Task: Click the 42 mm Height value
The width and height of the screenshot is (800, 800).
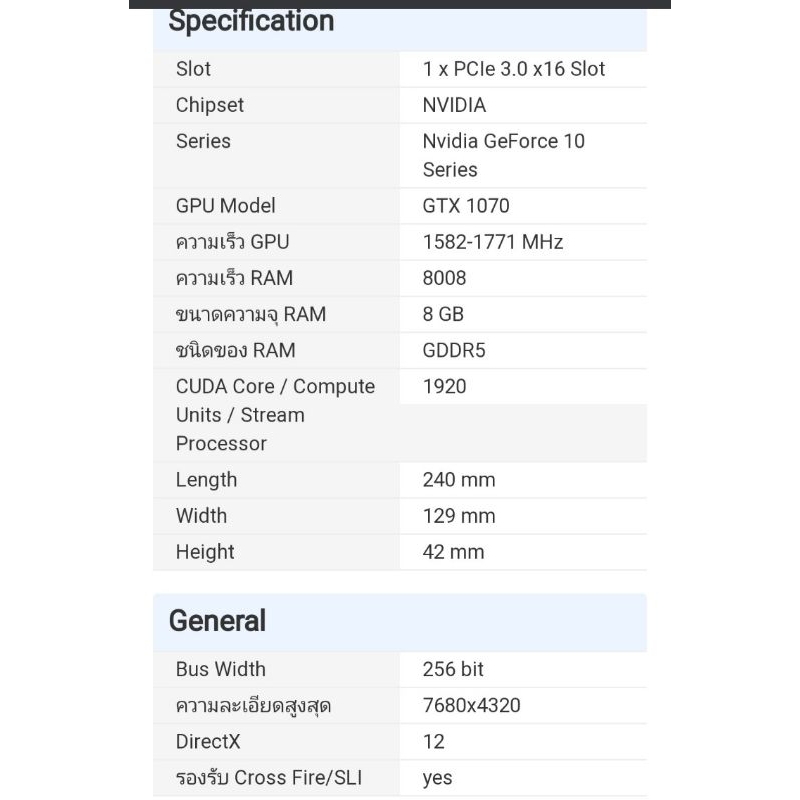Action: pyautogui.click(x=453, y=552)
